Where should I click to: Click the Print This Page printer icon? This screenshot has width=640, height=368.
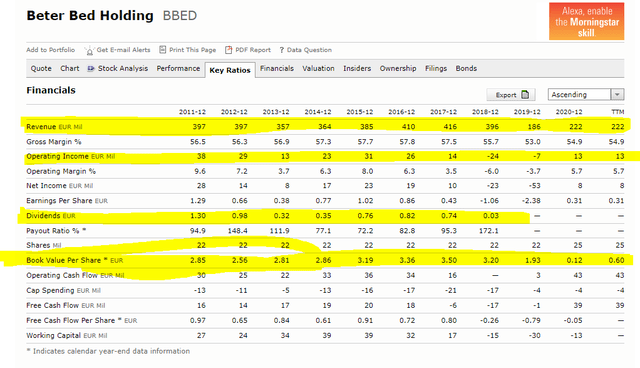pyautogui.click(x=162, y=50)
